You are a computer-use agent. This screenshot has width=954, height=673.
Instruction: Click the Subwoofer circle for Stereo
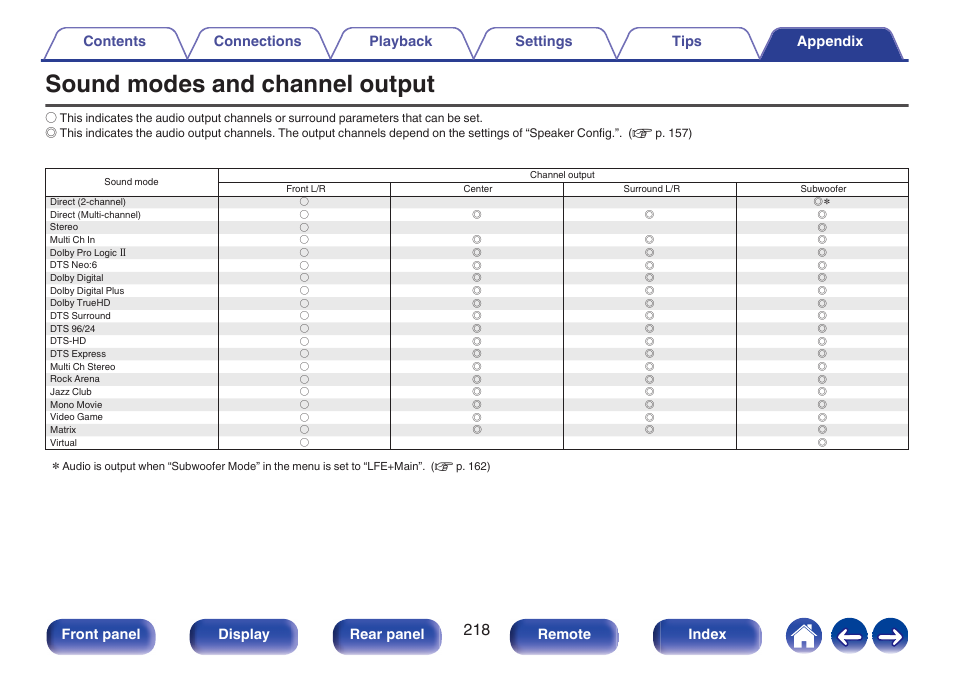pyautogui.click(x=822, y=228)
